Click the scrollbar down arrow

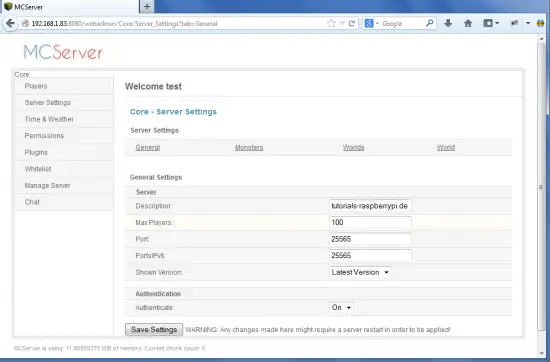click(541, 353)
